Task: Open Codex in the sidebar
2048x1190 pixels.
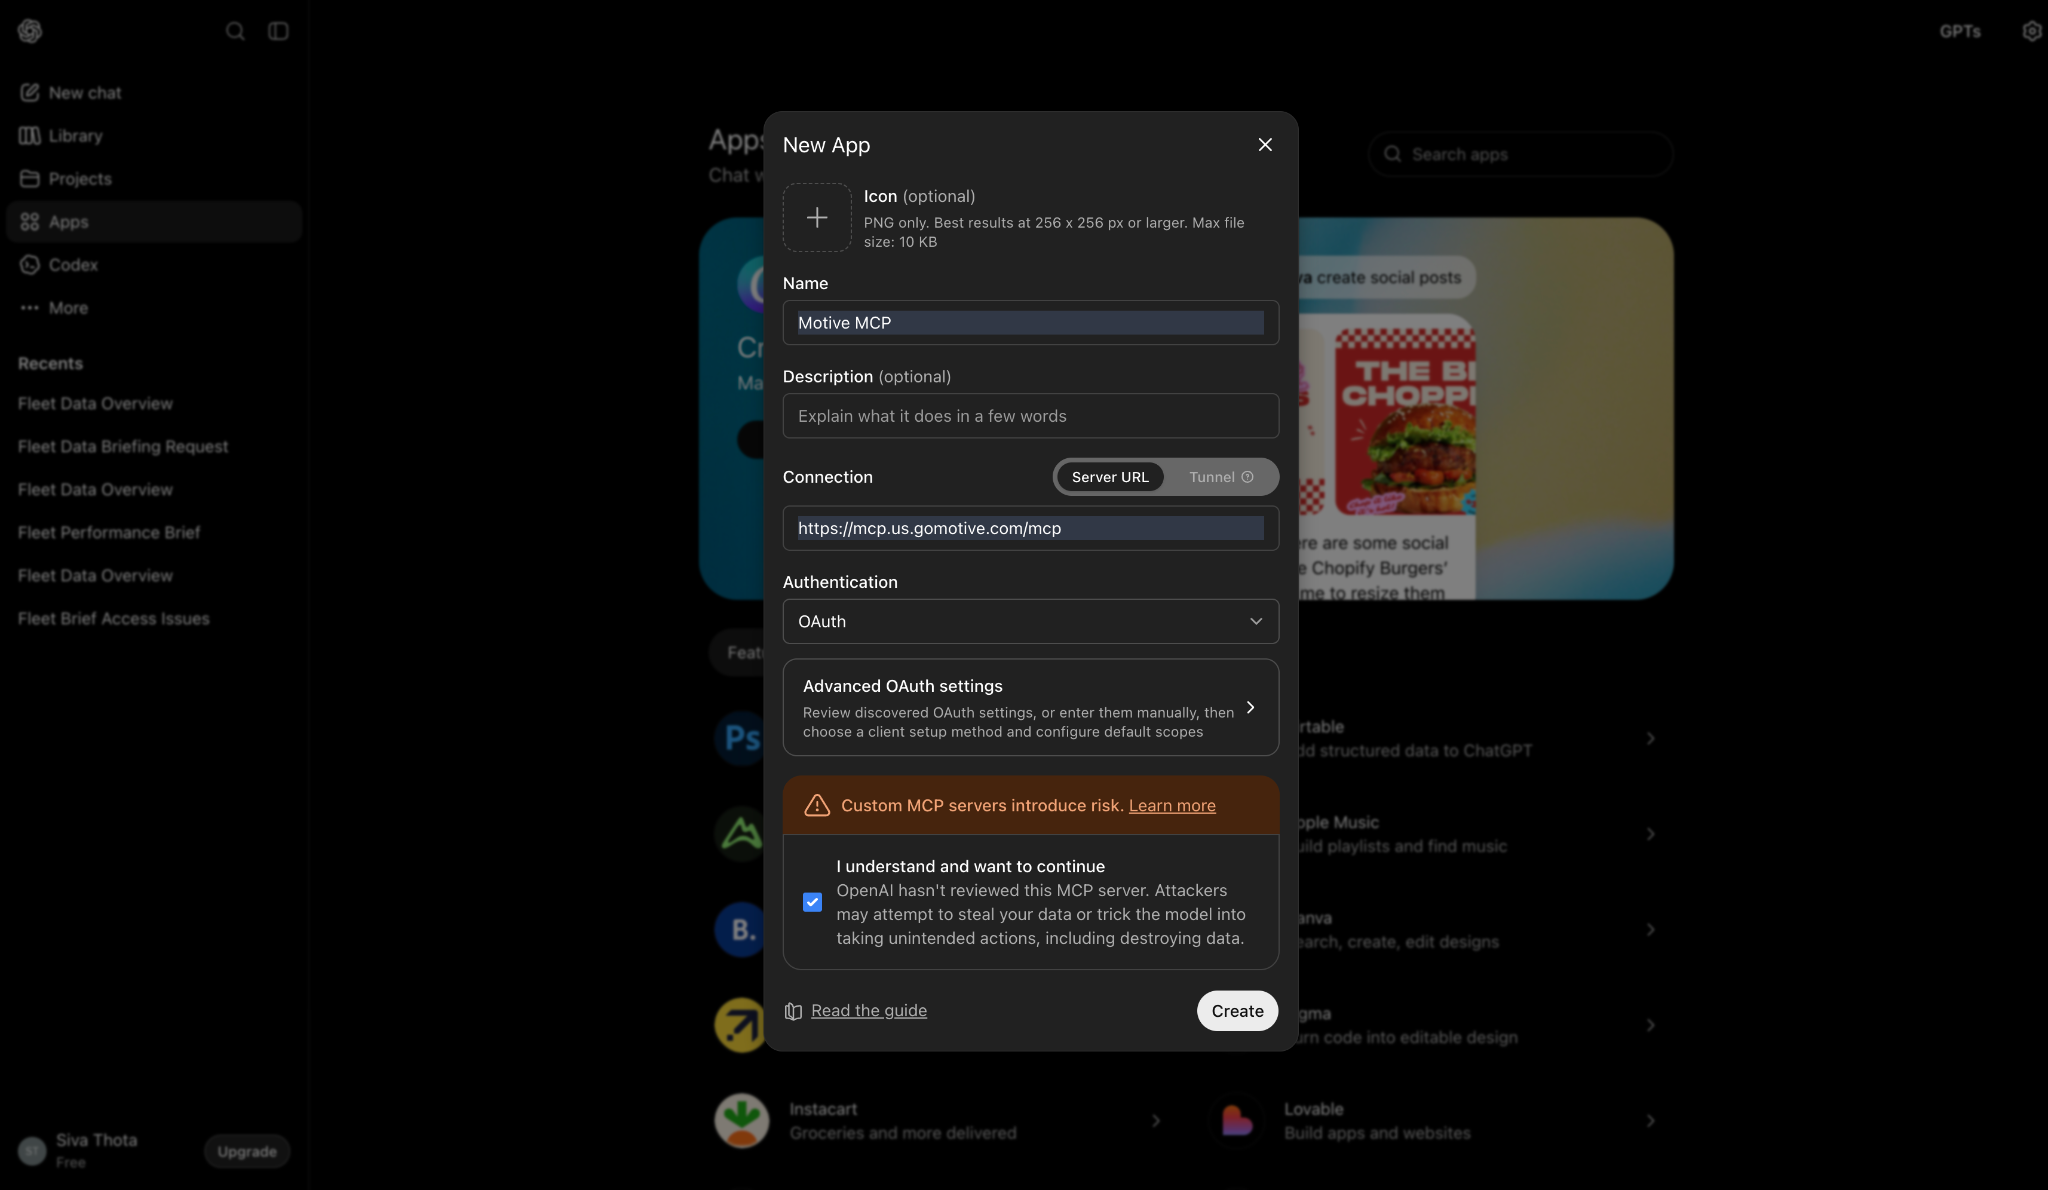Action: [x=153, y=265]
